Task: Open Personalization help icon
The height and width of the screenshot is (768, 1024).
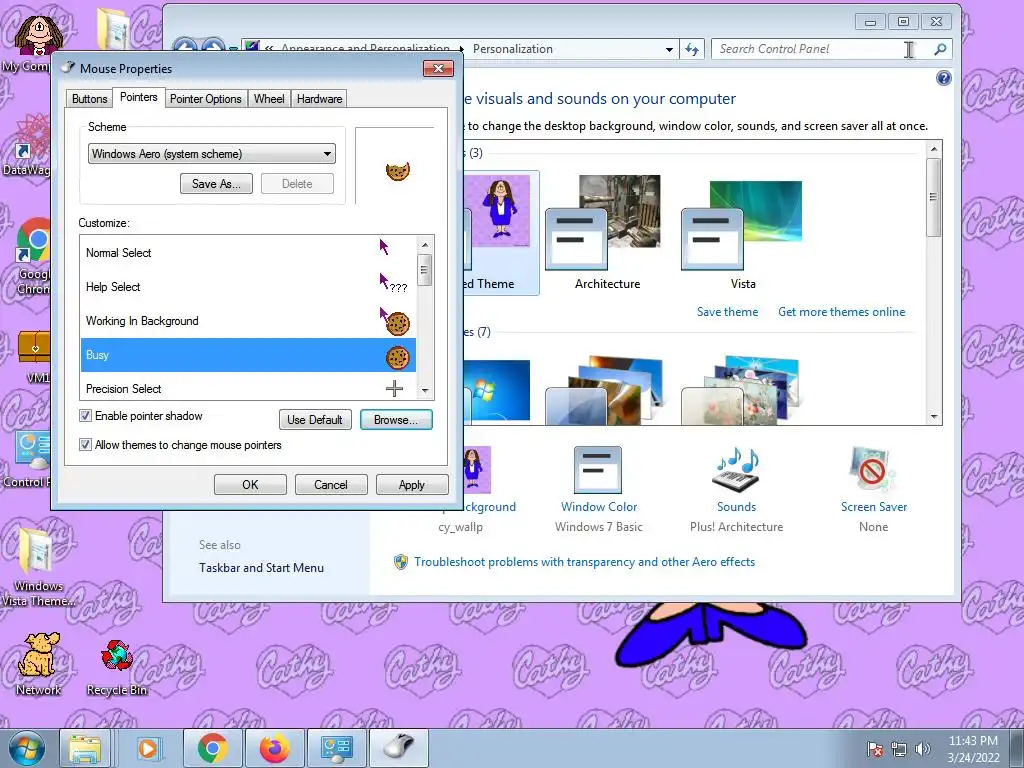Action: 944,78
